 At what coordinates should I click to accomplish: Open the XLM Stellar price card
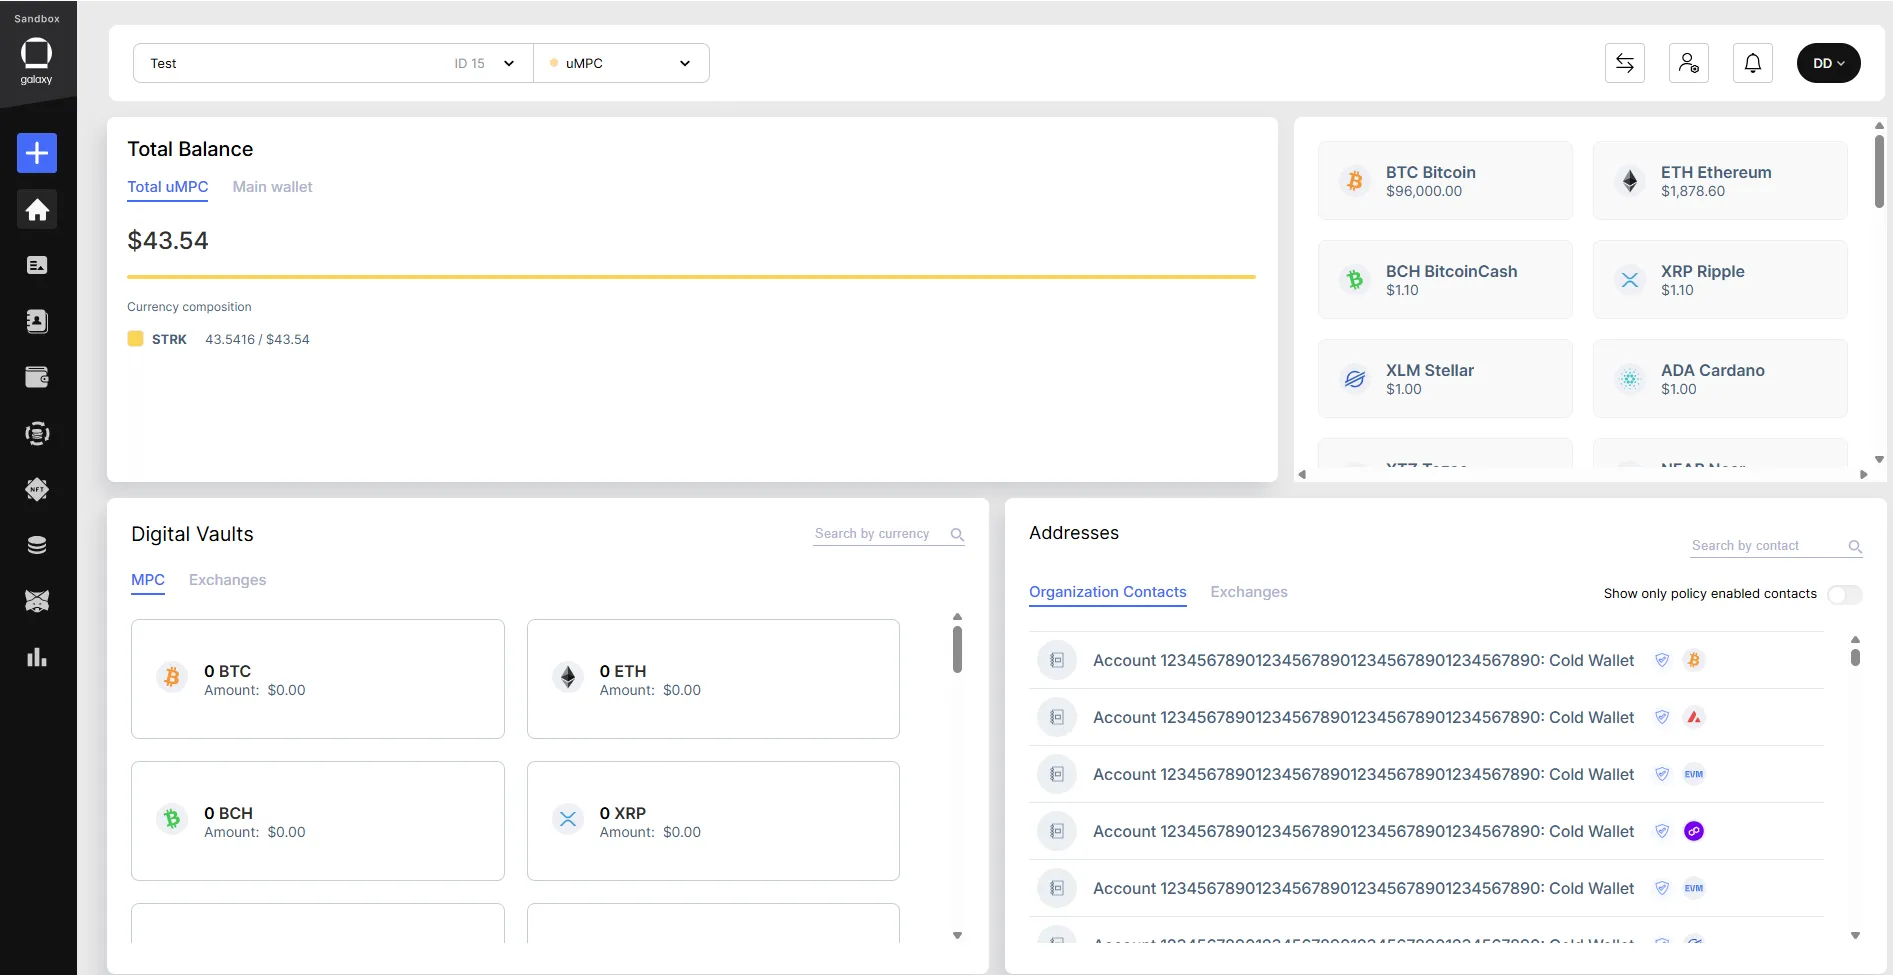coord(1445,378)
